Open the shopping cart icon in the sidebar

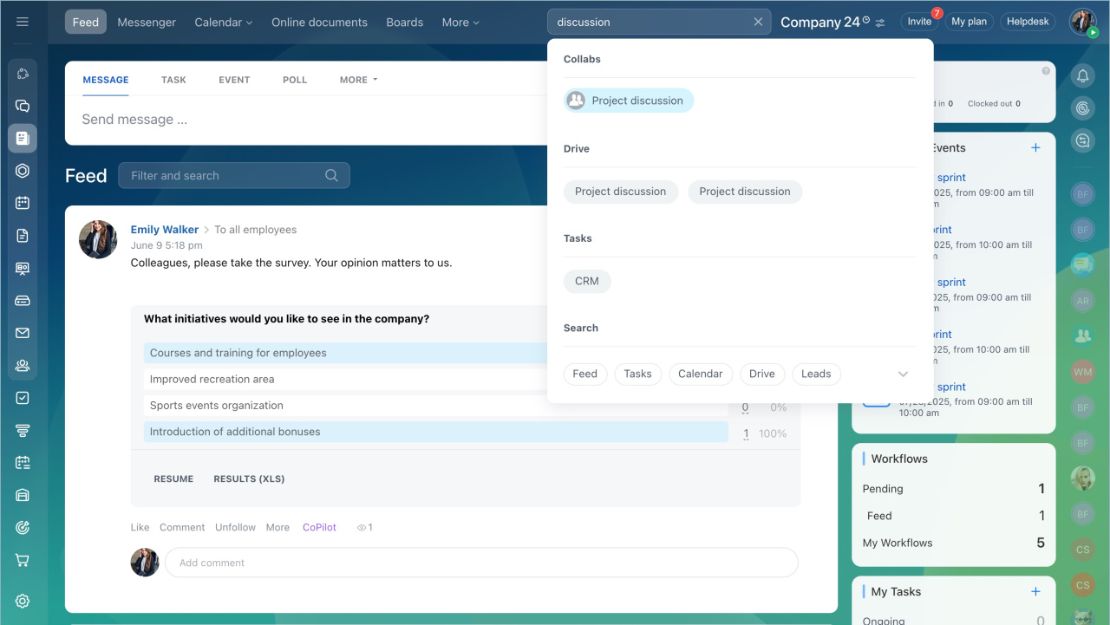point(22,561)
